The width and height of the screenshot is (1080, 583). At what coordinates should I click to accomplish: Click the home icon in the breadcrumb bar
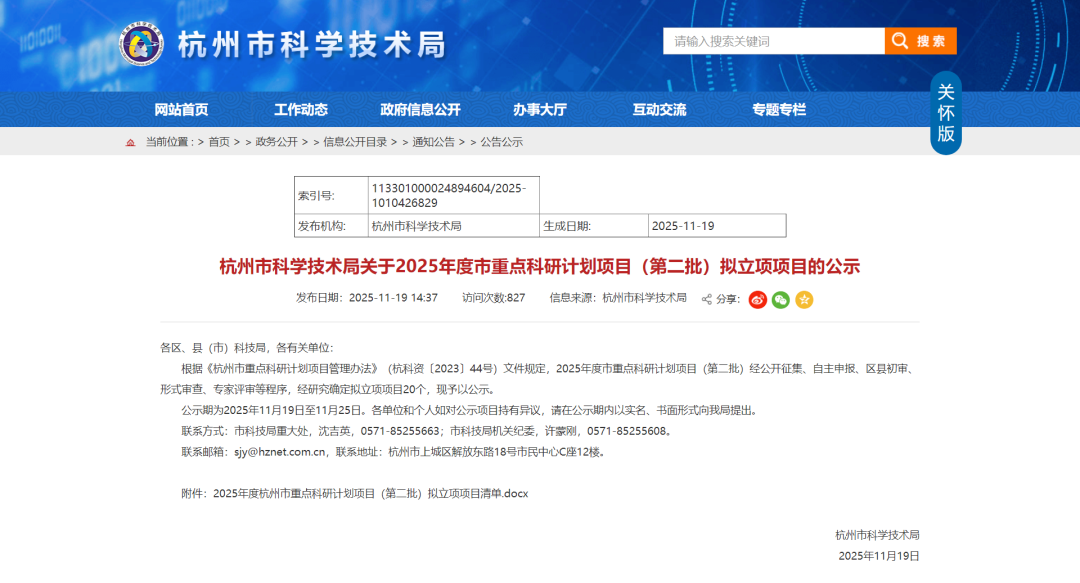[x=130, y=142]
